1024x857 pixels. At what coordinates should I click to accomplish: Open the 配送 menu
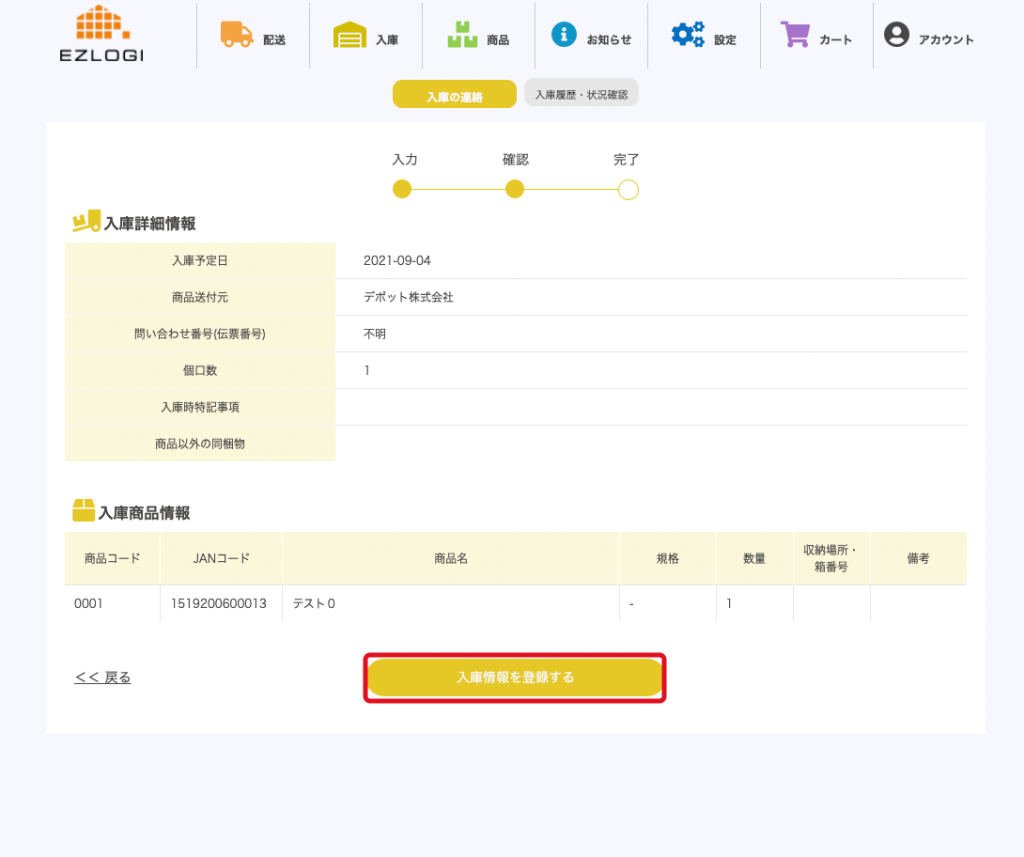[x=274, y=40]
